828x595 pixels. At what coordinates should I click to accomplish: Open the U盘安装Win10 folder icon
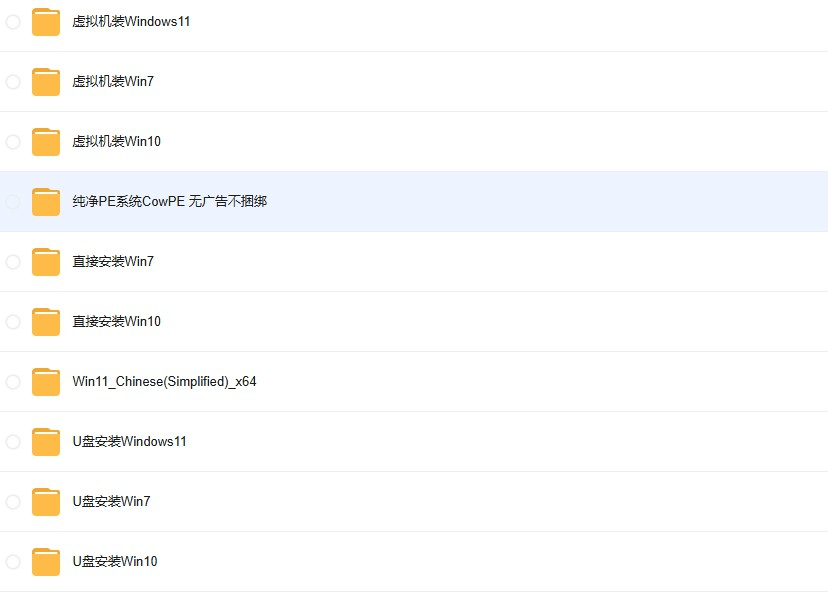[x=46, y=562]
